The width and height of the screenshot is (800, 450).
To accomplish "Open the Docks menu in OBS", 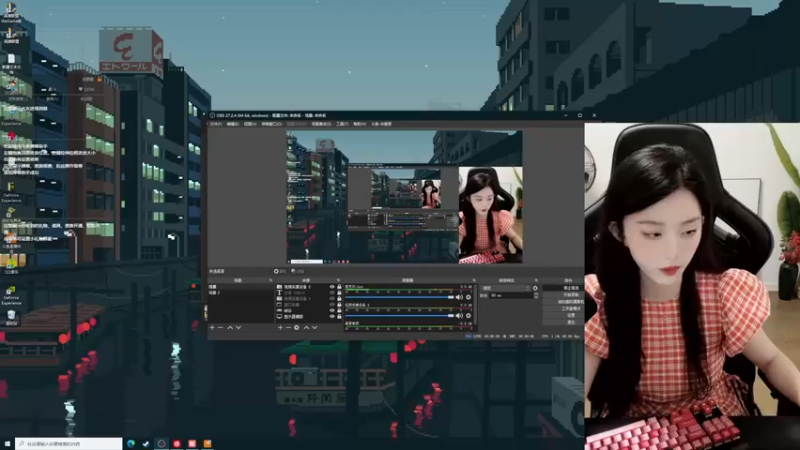I will pyautogui.click(x=271, y=124).
